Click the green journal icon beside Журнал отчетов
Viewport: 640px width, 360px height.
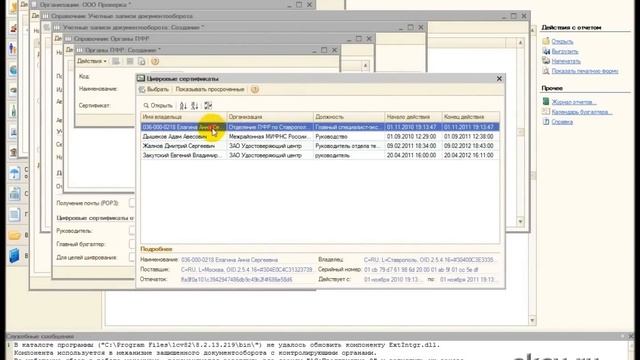pos(546,102)
